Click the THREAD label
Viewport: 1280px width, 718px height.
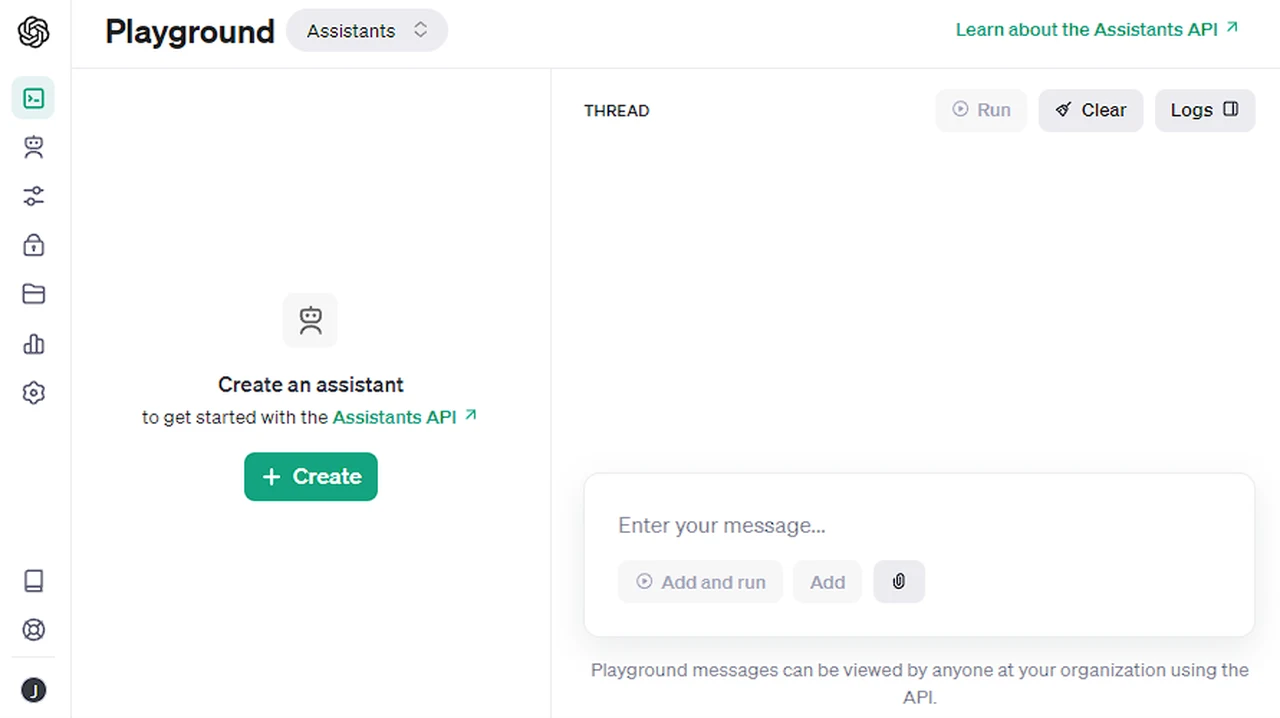coord(617,111)
